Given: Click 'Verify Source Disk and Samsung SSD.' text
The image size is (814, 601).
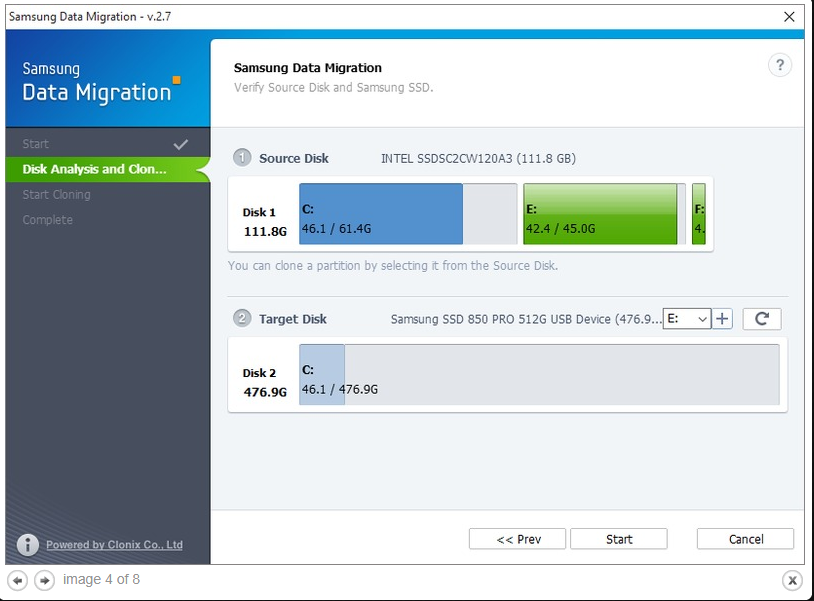Looking at the screenshot, I should (x=333, y=87).
